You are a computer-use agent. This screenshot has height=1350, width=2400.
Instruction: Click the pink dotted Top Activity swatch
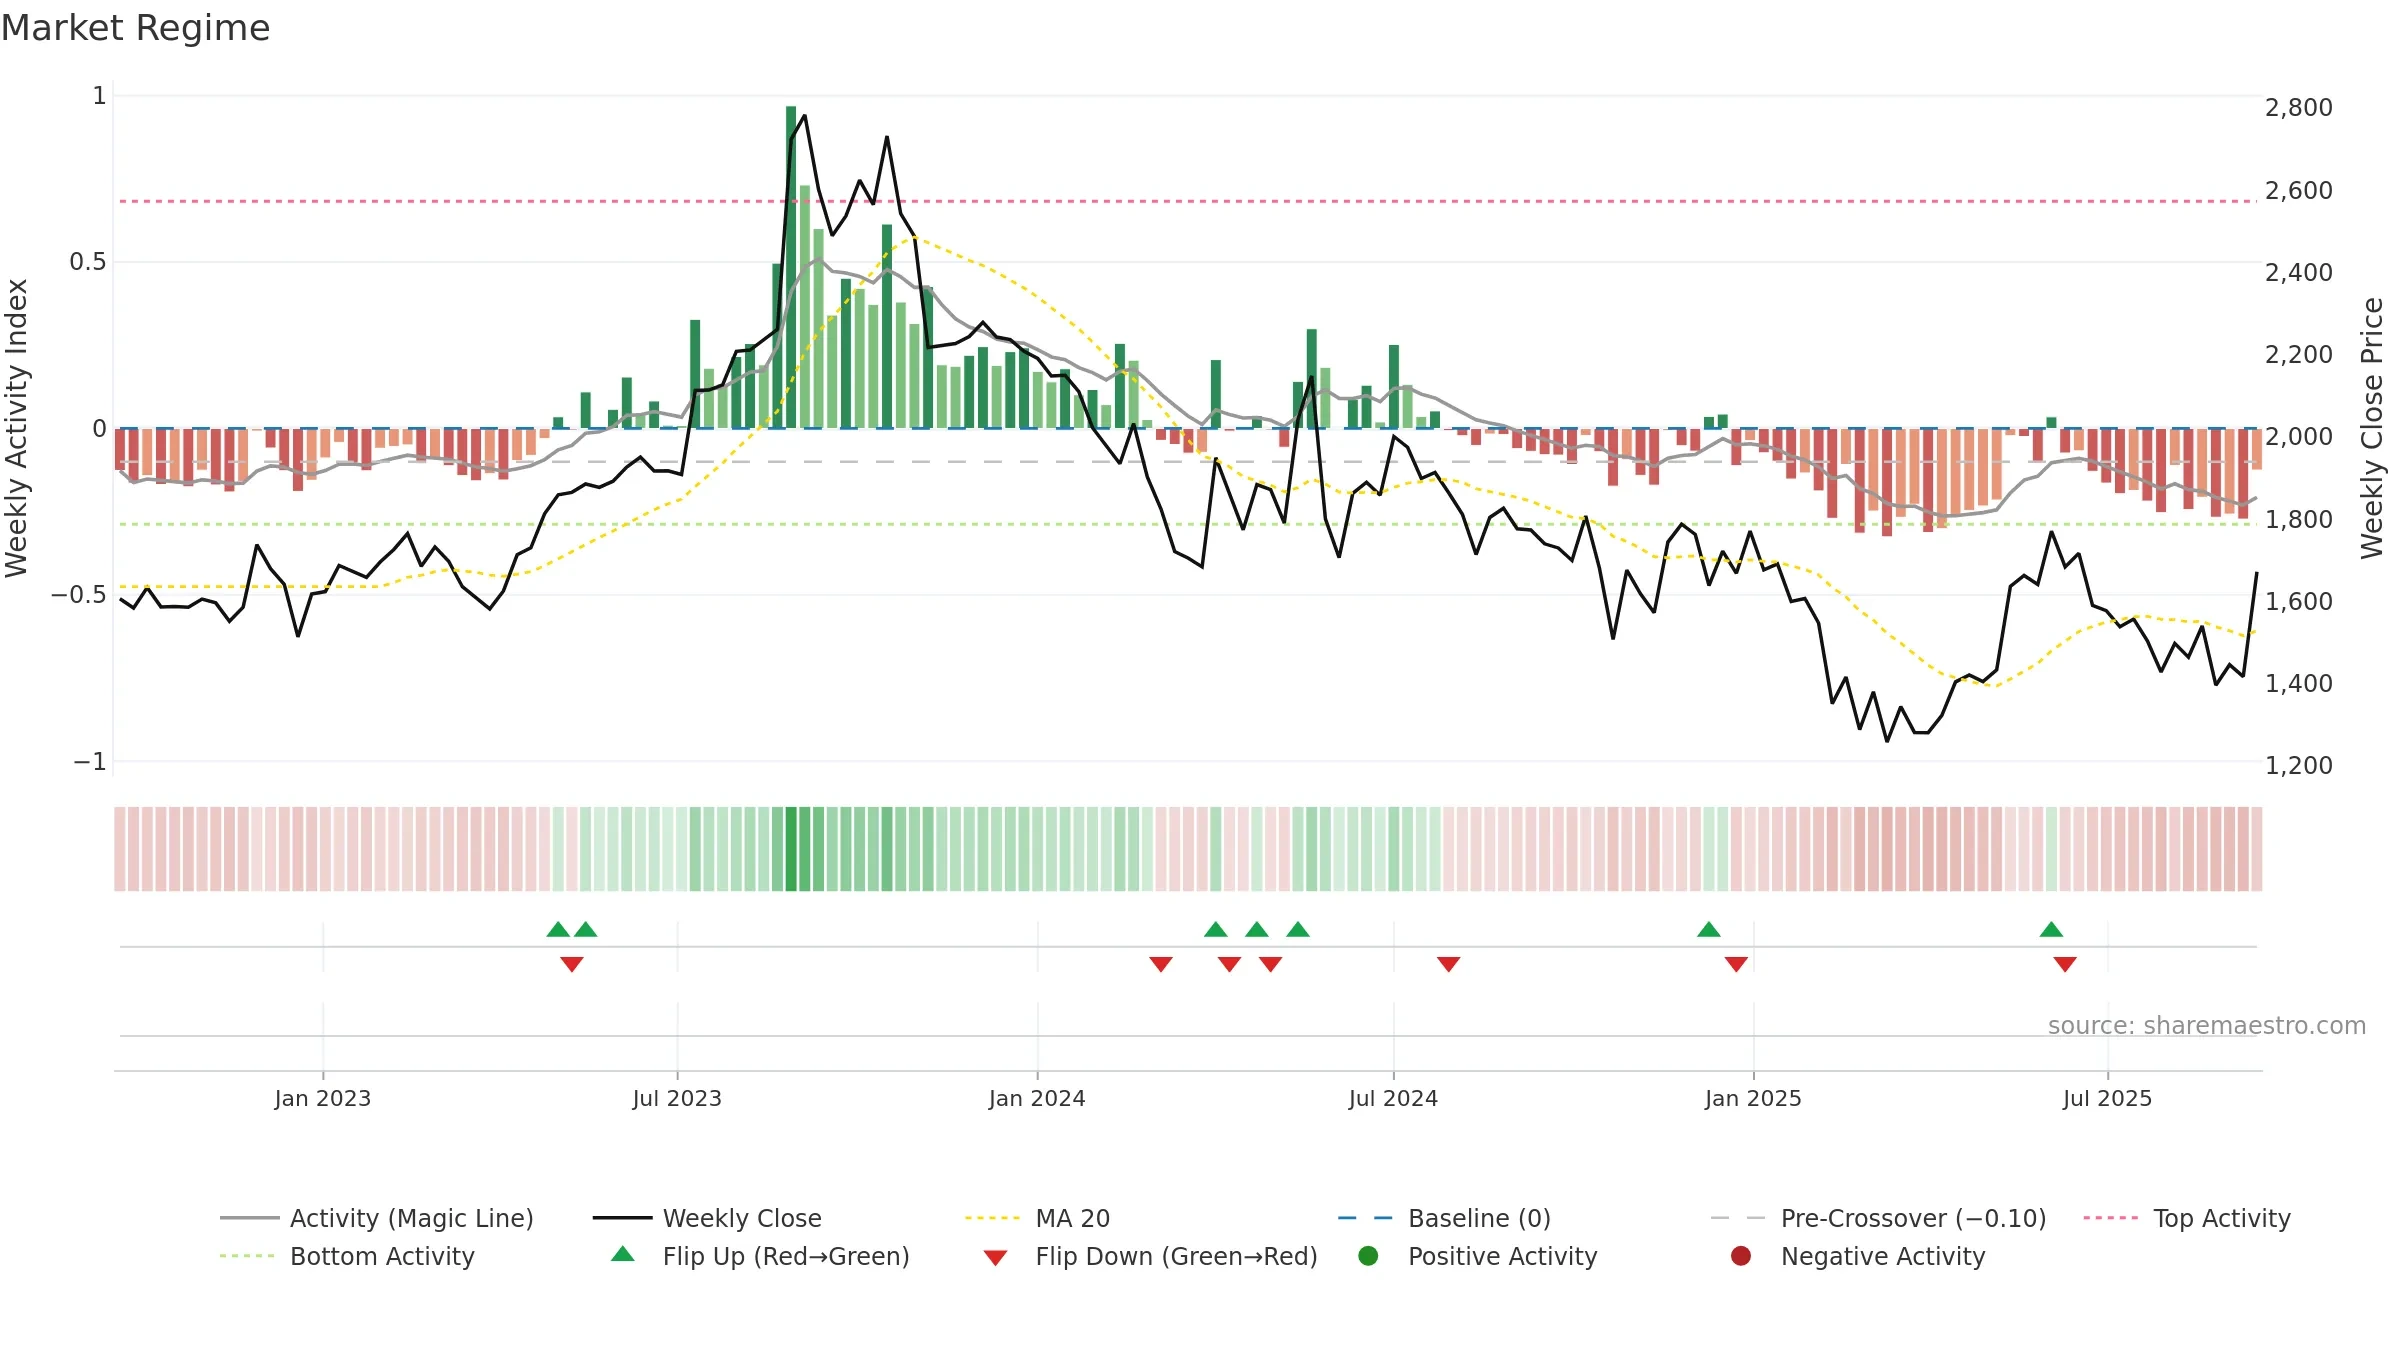click(x=2110, y=1218)
